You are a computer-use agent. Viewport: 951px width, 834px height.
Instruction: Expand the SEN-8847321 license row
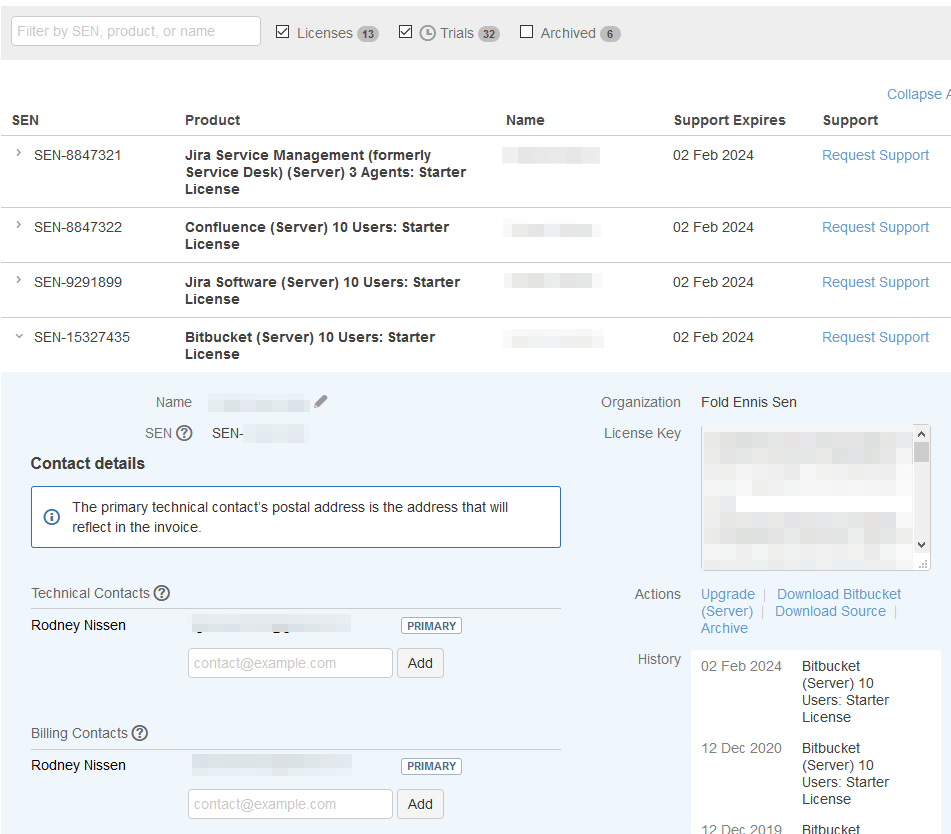coord(19,154)
